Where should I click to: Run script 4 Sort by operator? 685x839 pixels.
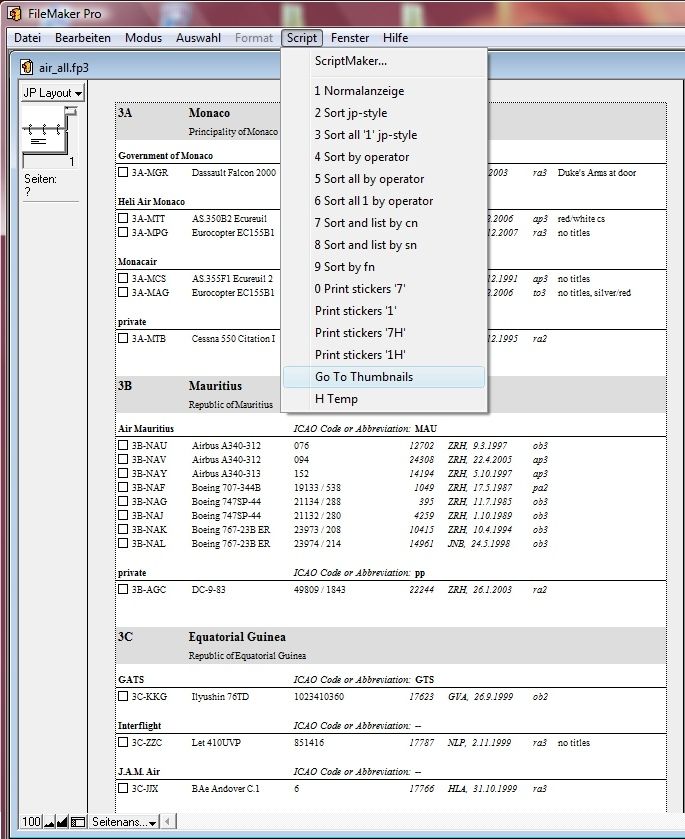pos(384,157)
